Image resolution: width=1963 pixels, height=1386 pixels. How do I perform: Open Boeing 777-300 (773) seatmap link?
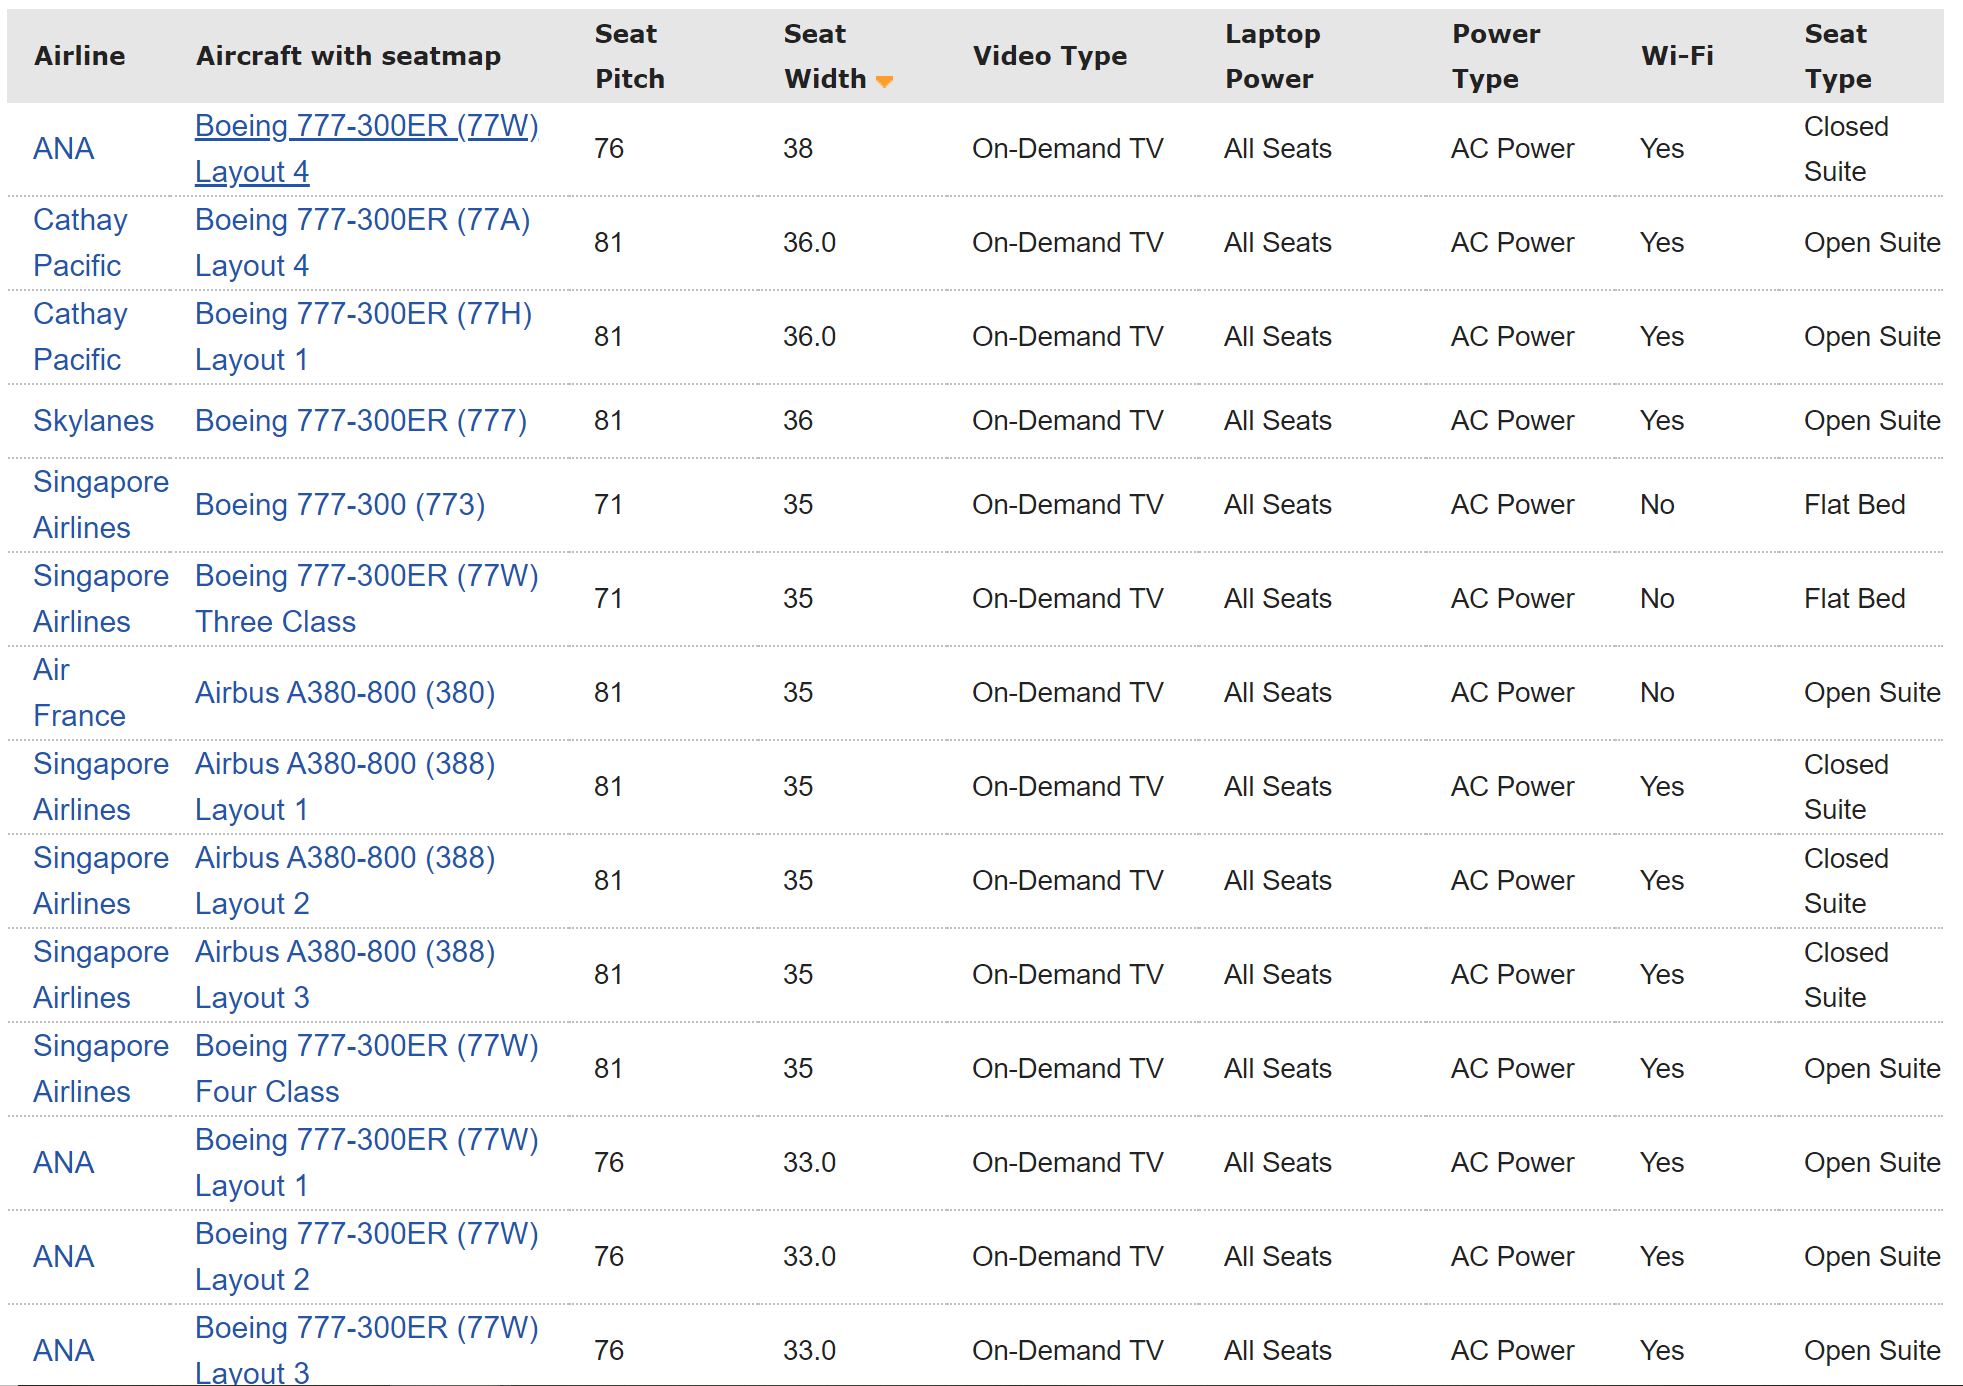coord(340,505)
